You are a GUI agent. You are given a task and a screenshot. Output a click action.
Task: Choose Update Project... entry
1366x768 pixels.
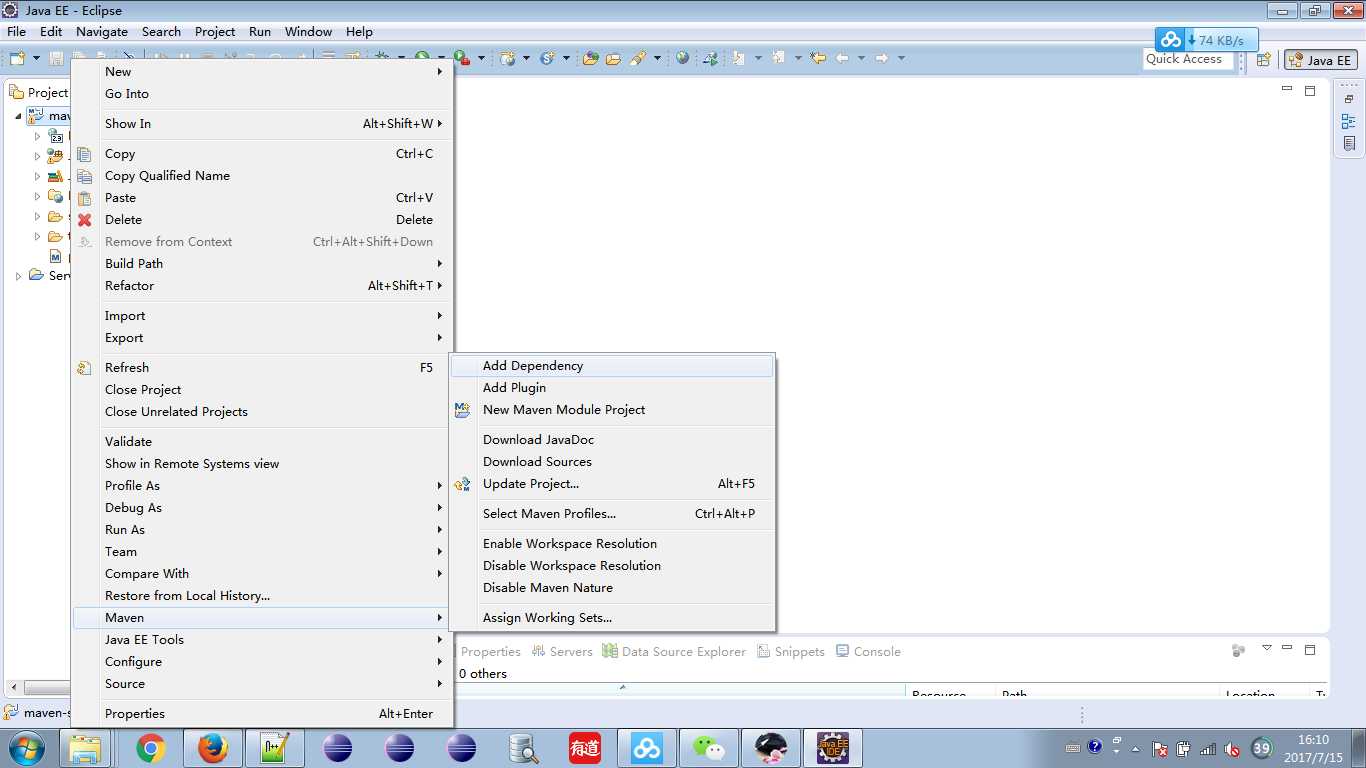tap(612, 484)
